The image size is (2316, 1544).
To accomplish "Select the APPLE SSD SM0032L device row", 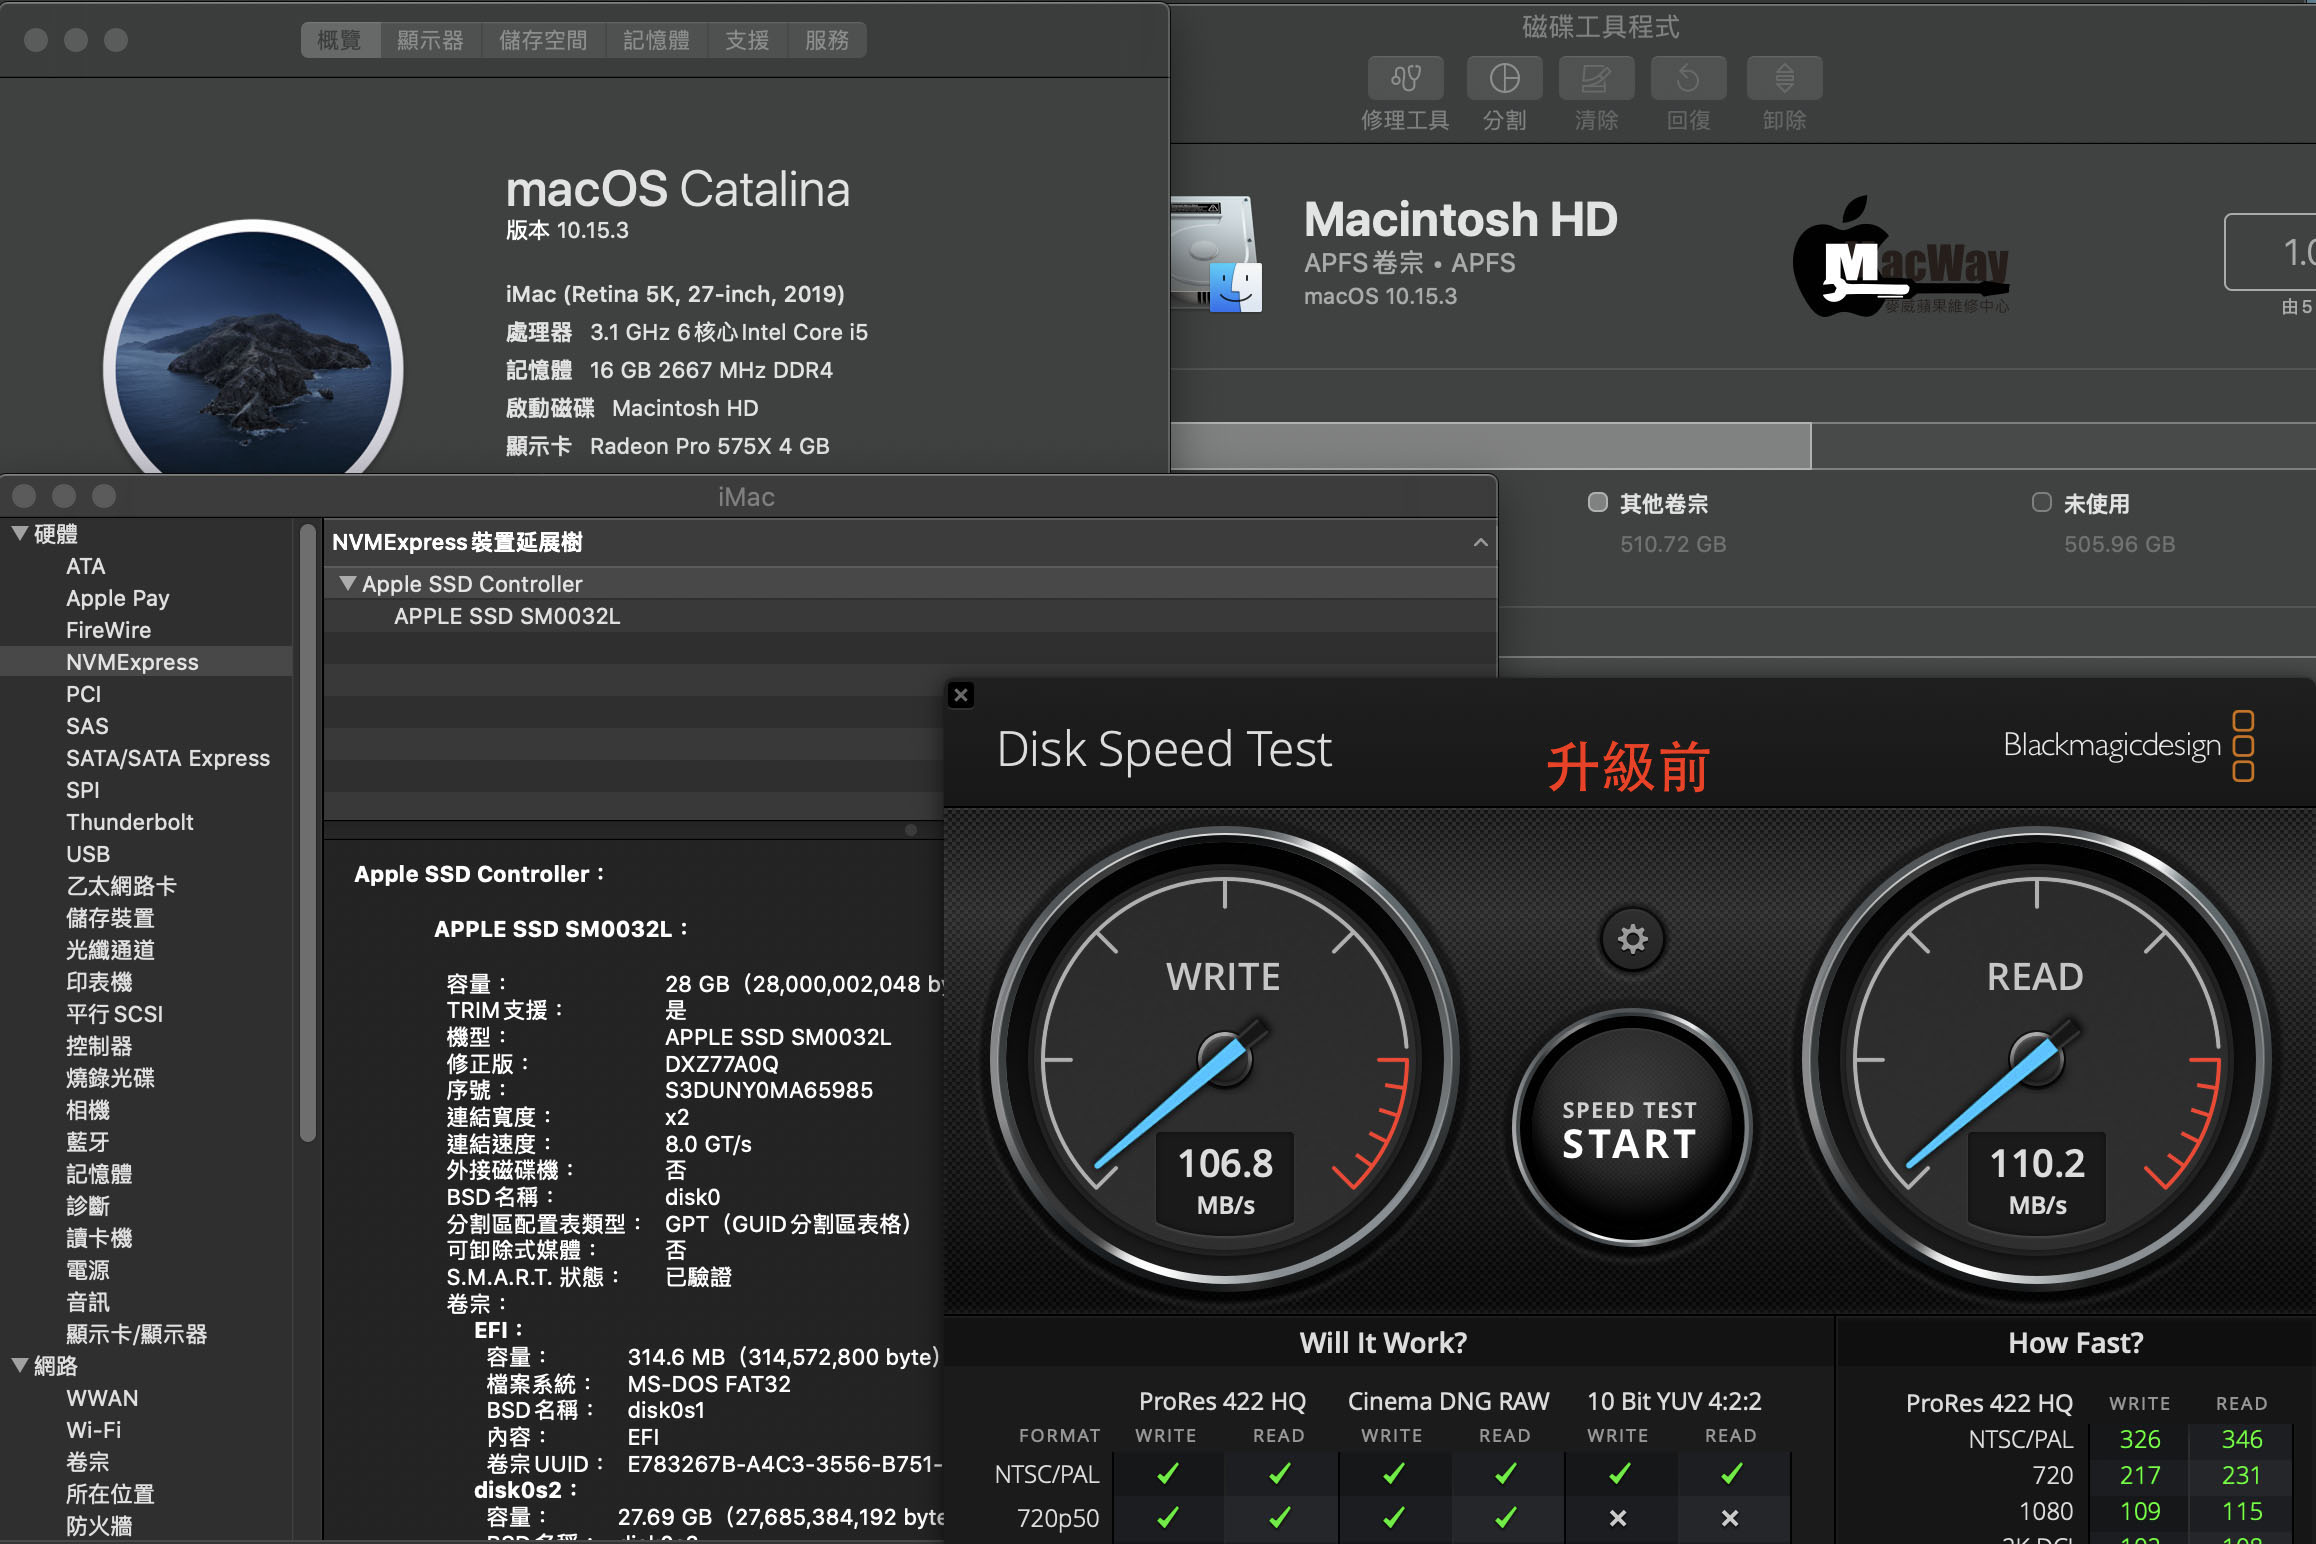I will [910, 616].
